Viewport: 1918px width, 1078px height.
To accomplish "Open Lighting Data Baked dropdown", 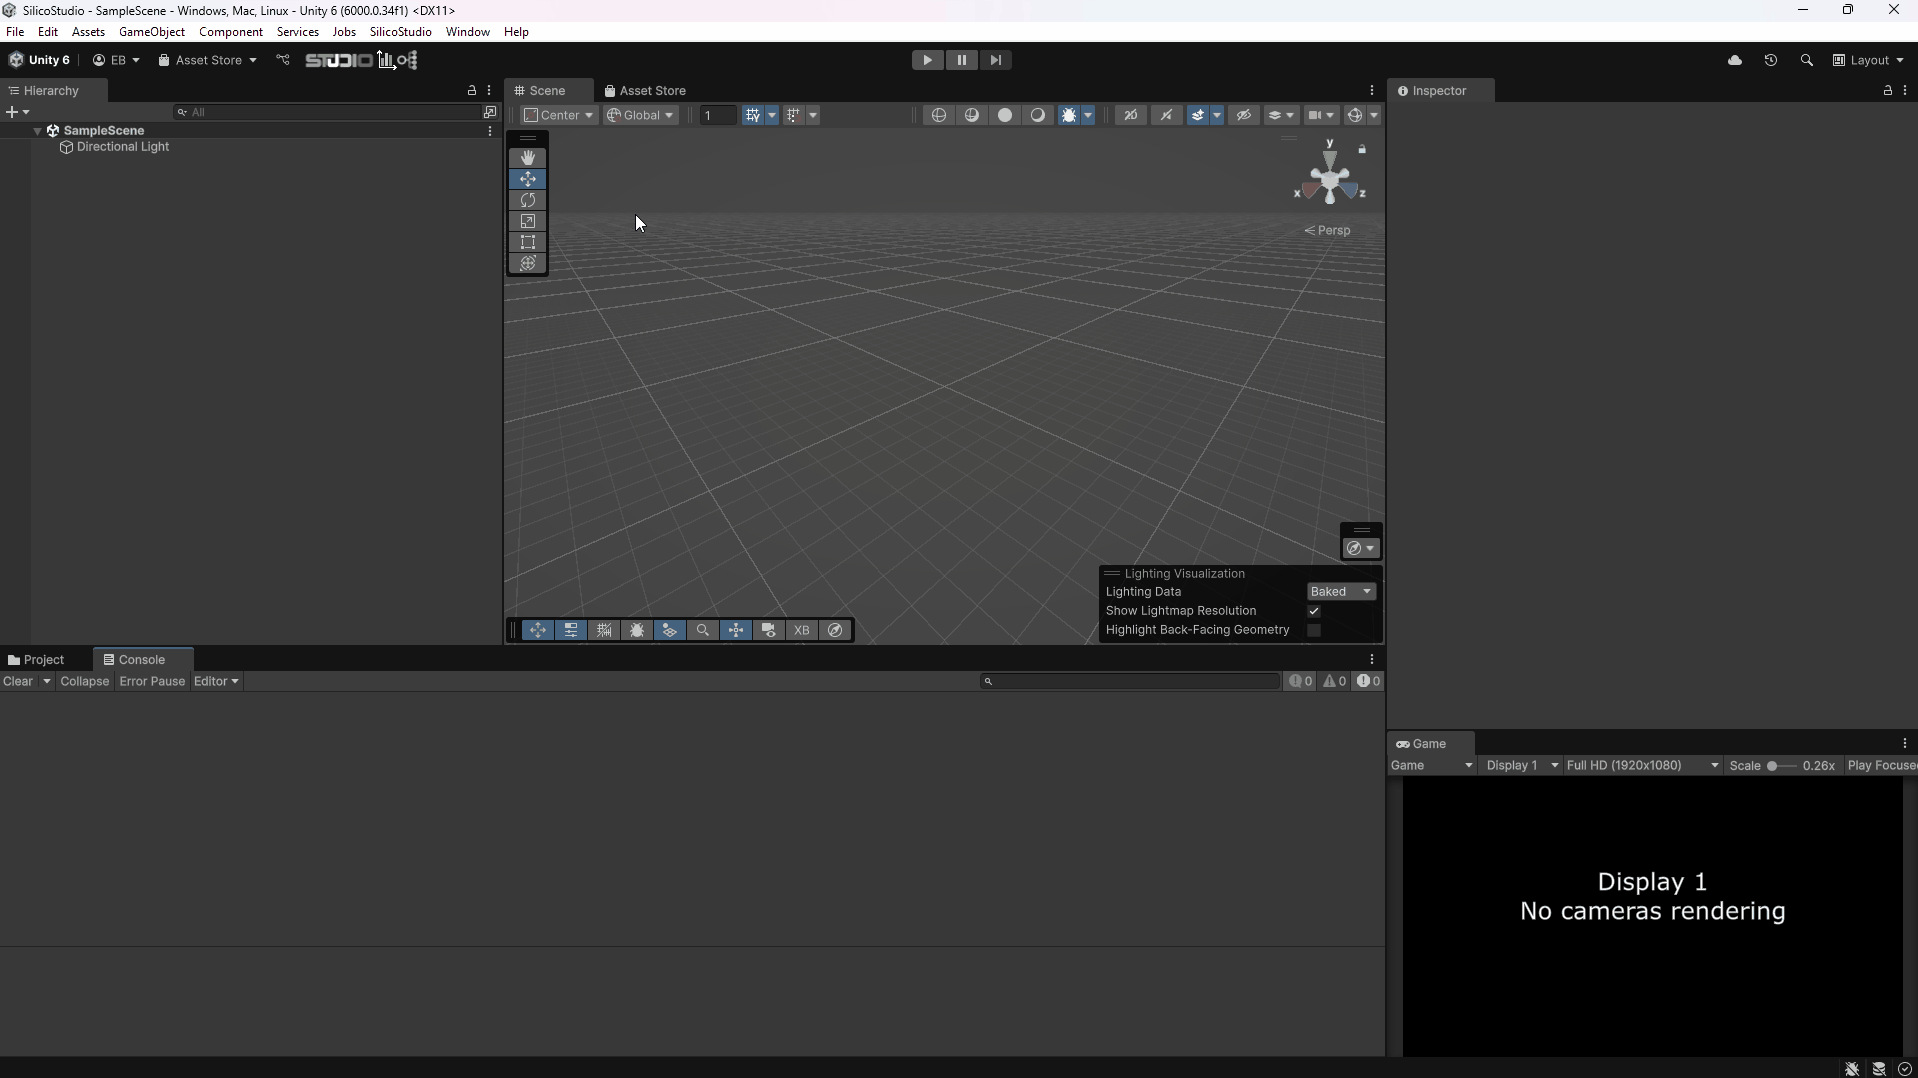I will click(1342, 592).
